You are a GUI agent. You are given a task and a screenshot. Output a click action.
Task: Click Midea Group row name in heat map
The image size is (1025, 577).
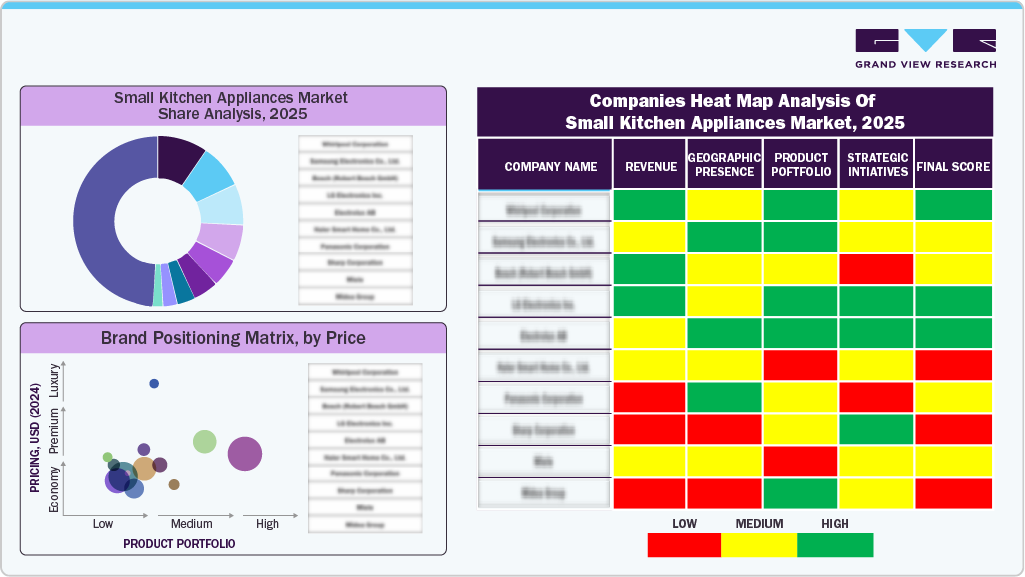pos(544,493)
